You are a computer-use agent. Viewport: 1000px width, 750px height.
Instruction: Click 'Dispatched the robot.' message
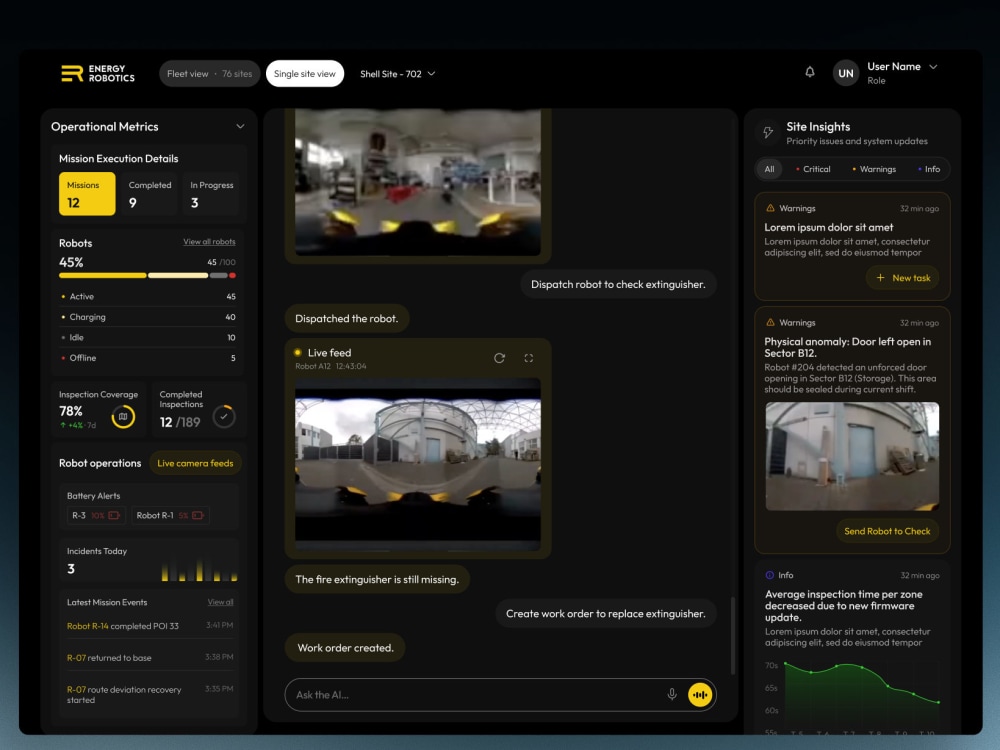click(346, 318)
